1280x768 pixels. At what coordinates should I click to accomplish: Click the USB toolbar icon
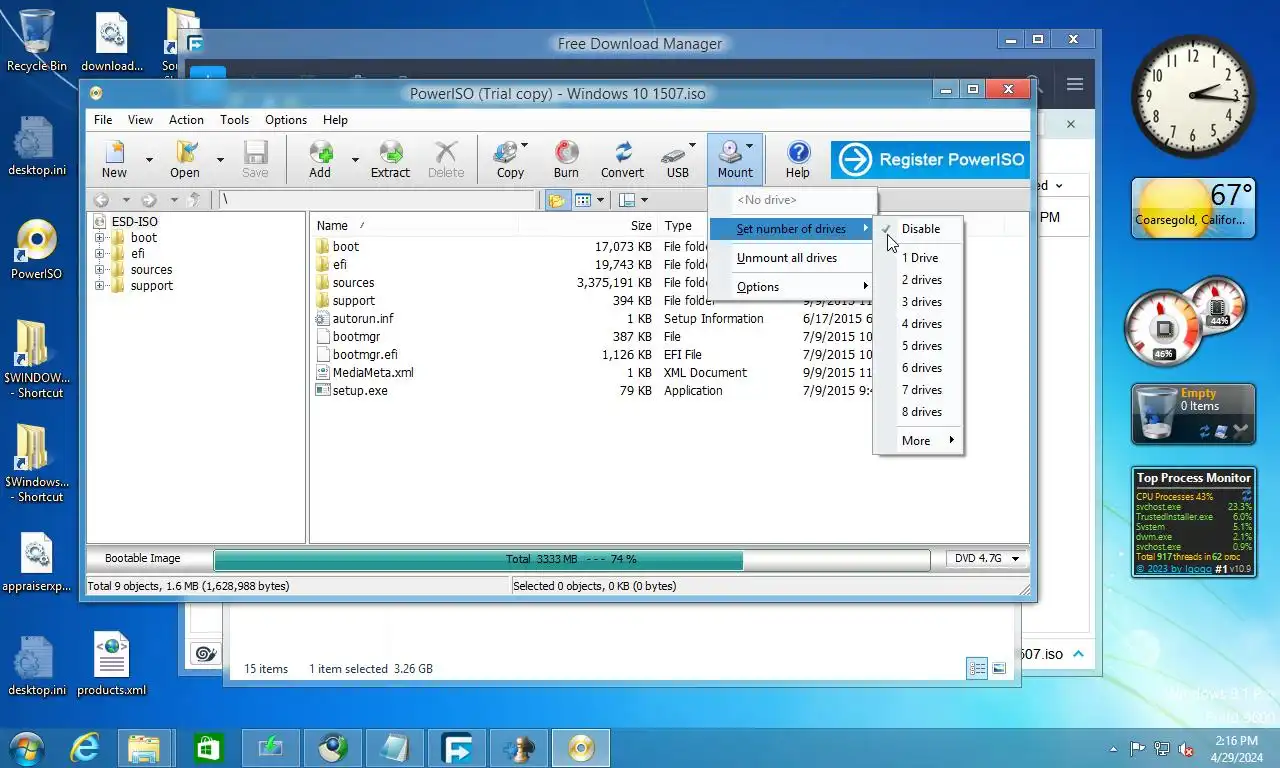678,159
